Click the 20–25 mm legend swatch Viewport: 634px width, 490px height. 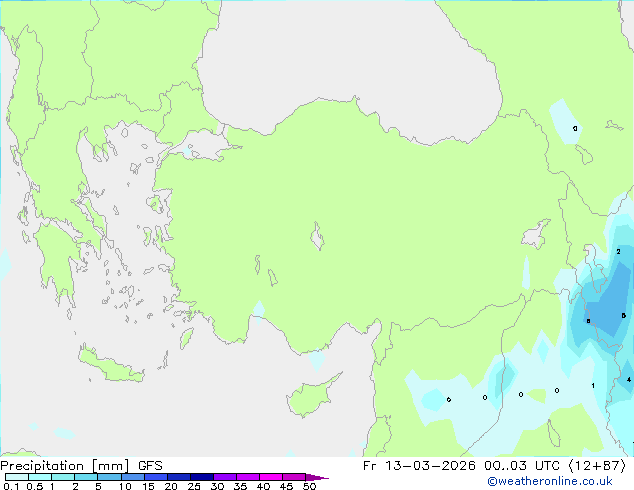click(179, 477)
